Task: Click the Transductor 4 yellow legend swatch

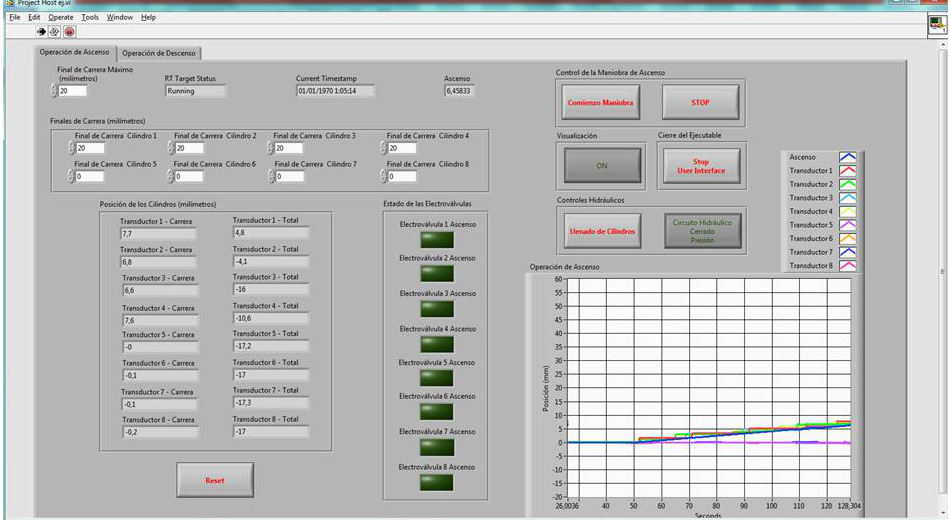Action: (847, 211)
